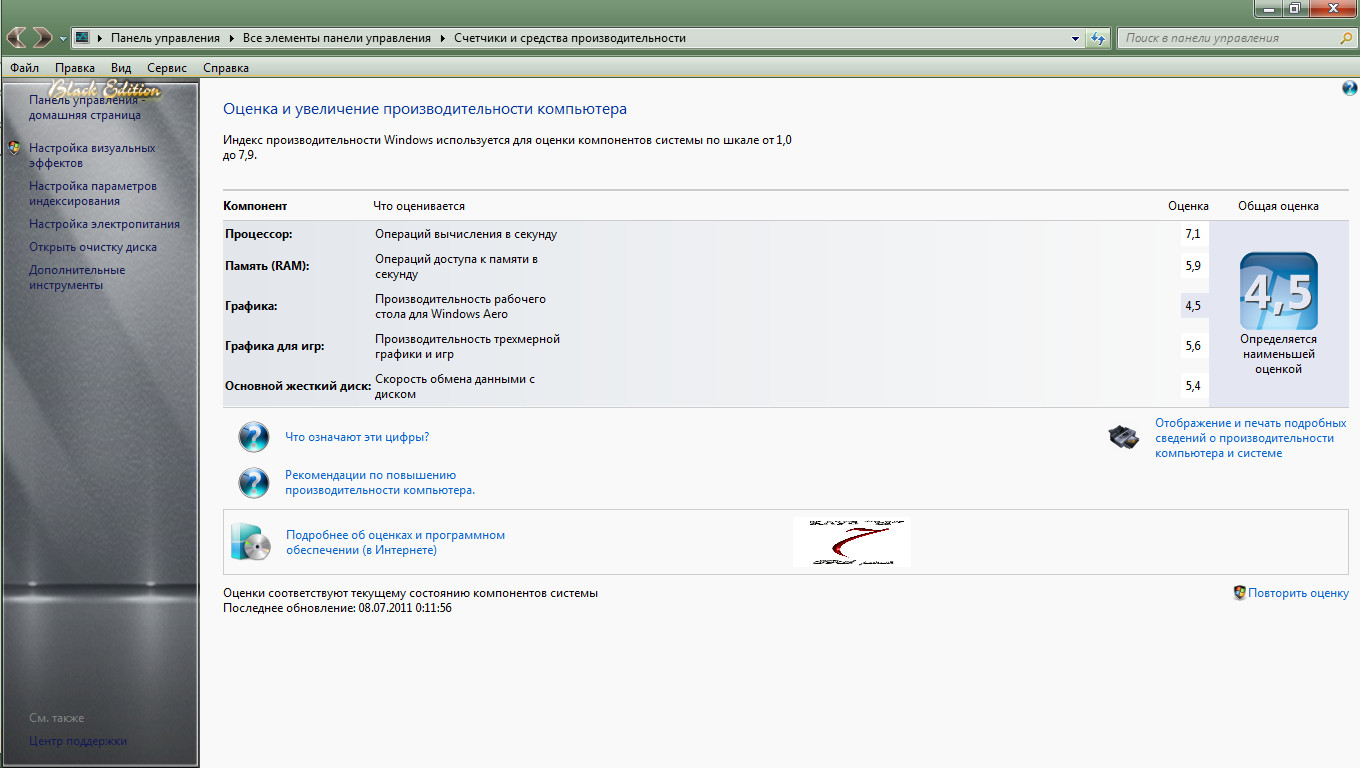Click memory score 5,9
The height and width of the screenshot is (768, 1360).
coord(1193,266)
